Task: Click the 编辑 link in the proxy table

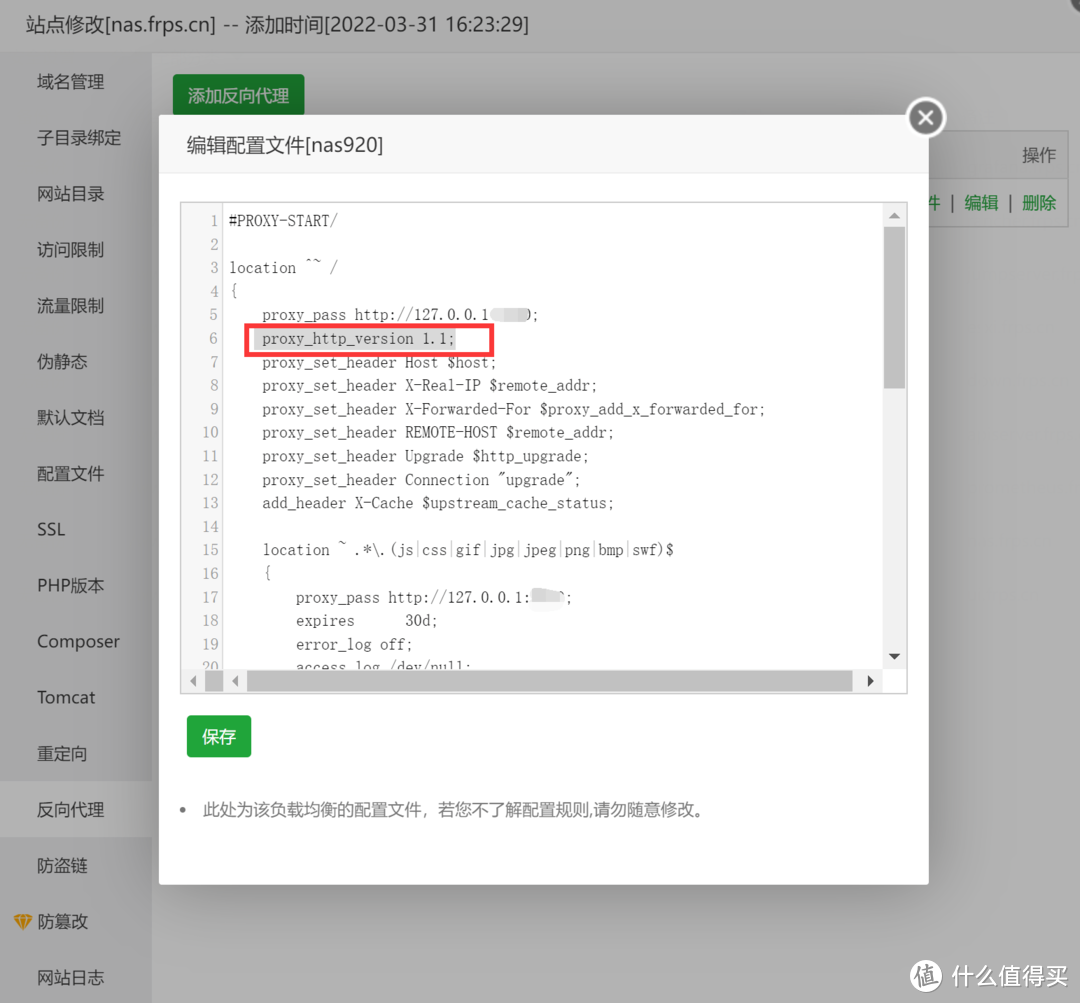Action: pos(981,203)
